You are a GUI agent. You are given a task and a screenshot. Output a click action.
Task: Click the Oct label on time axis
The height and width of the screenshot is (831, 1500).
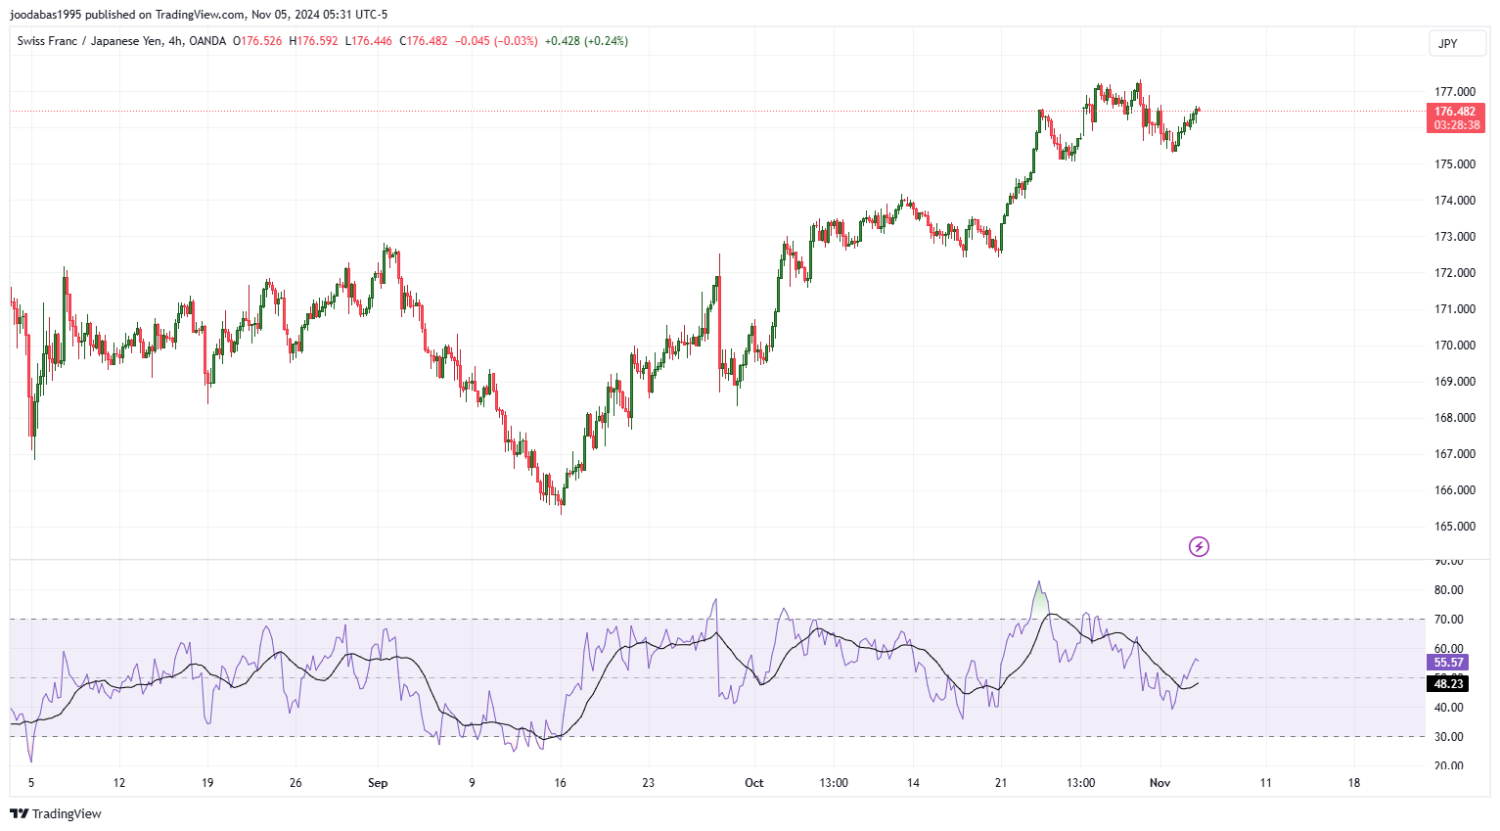click(x=754, y=783)
